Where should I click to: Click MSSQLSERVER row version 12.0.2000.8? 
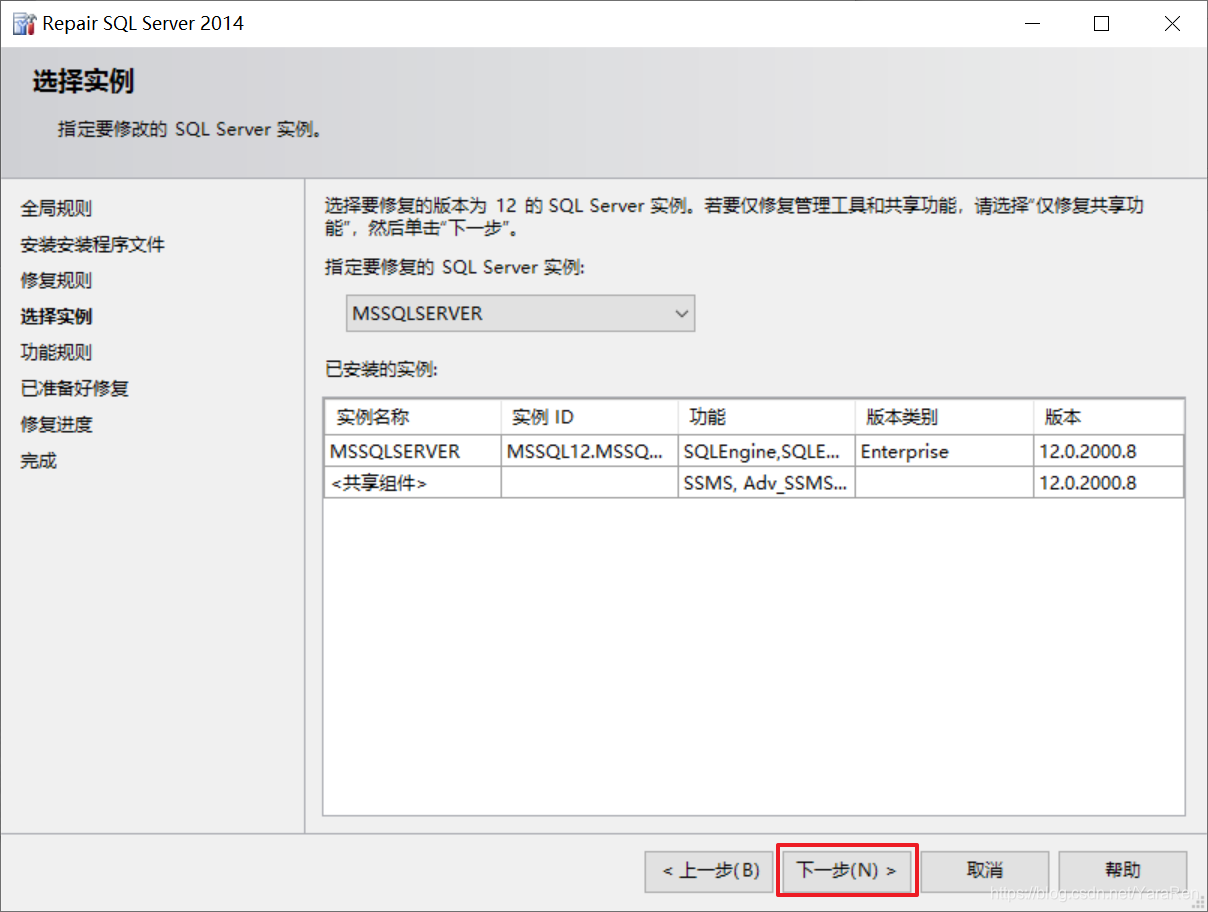pyautogui.click(x=1109, y=451)
